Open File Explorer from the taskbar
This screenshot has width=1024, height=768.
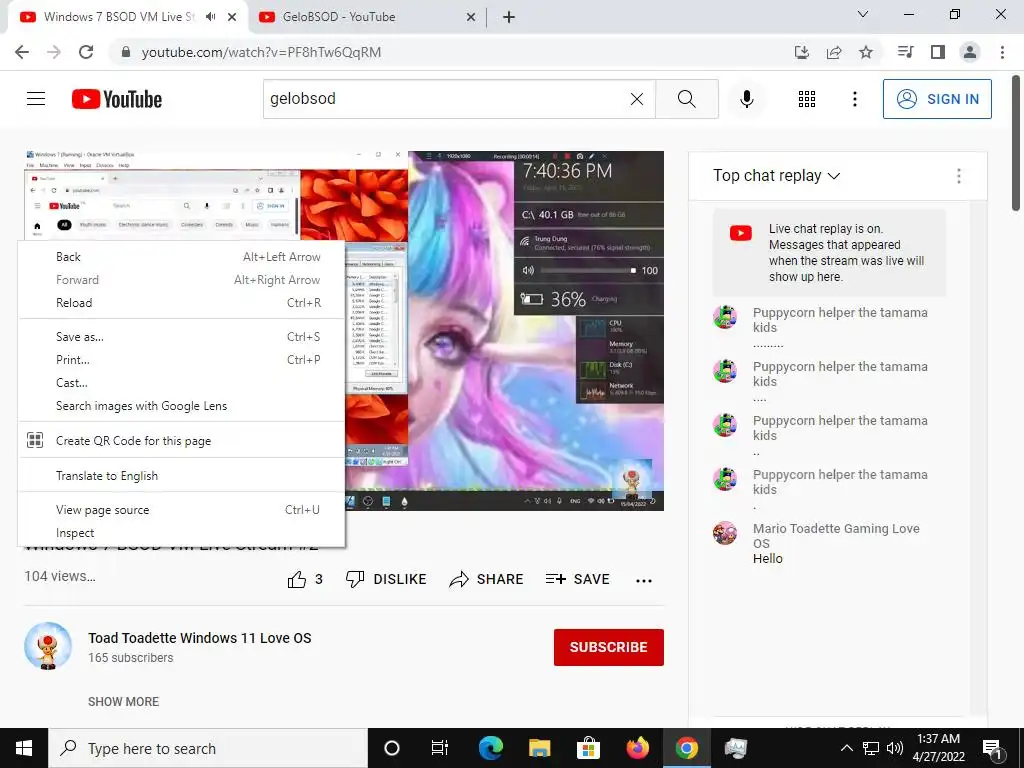[x=539, y=748]
